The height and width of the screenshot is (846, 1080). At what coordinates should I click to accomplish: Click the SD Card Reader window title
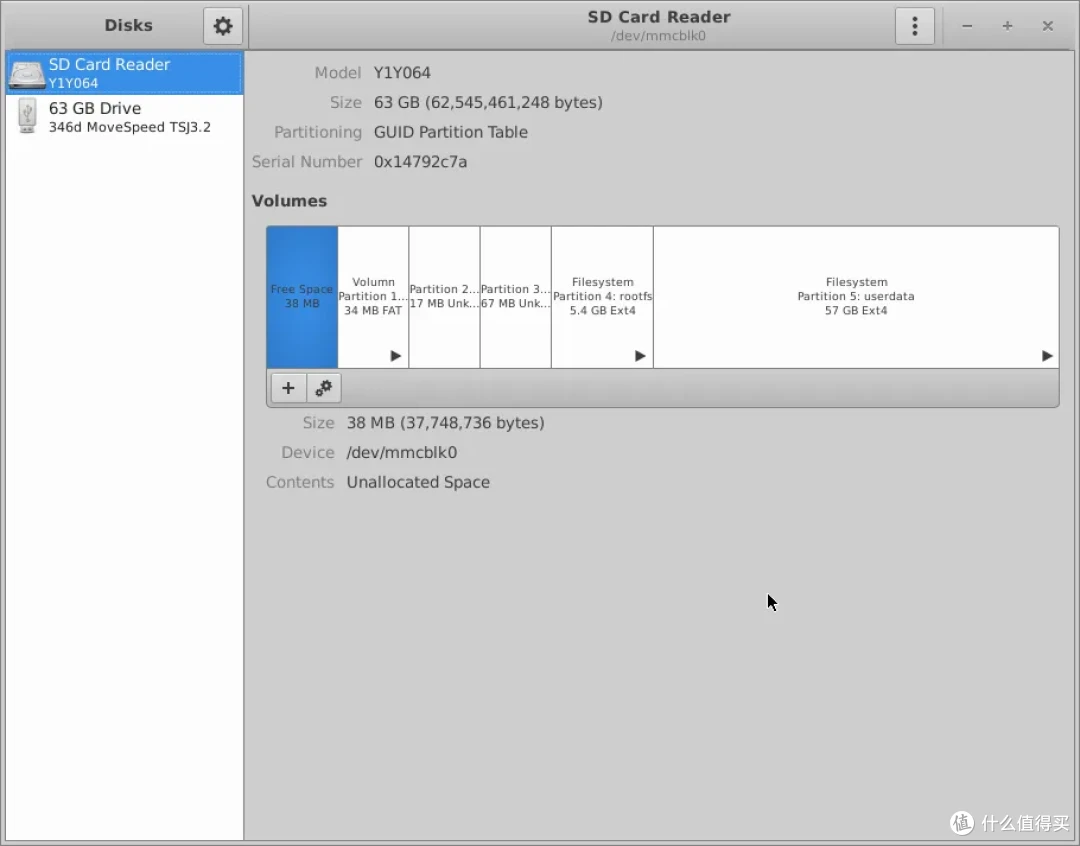(658, 17)
